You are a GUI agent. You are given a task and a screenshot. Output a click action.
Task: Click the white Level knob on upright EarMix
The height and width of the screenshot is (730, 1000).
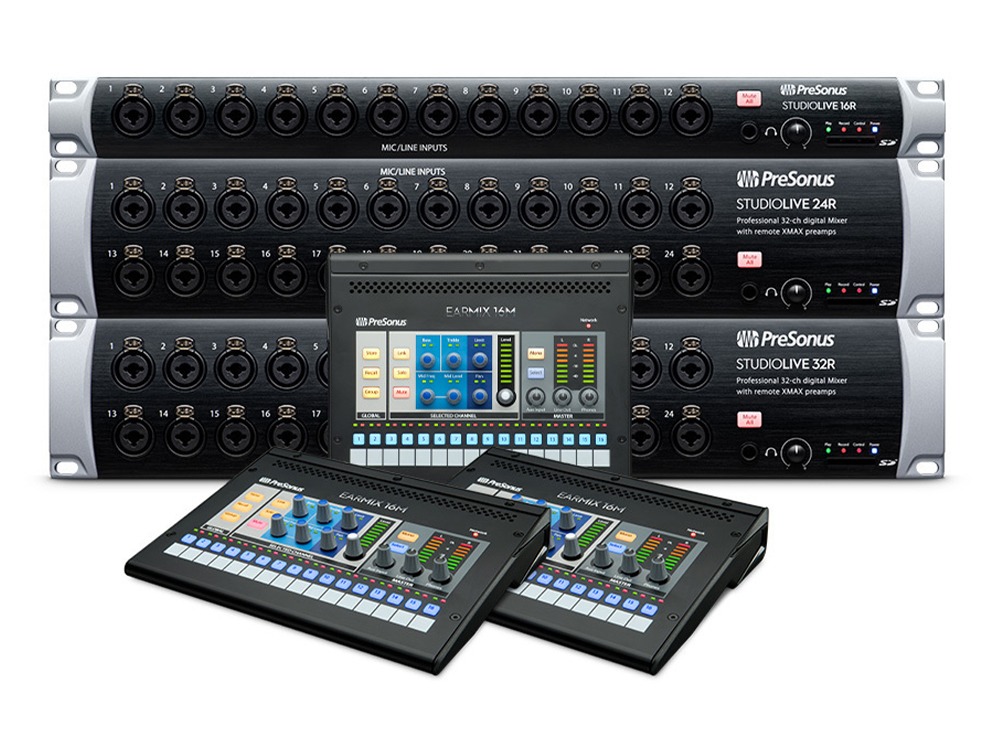tap(506, 397)
